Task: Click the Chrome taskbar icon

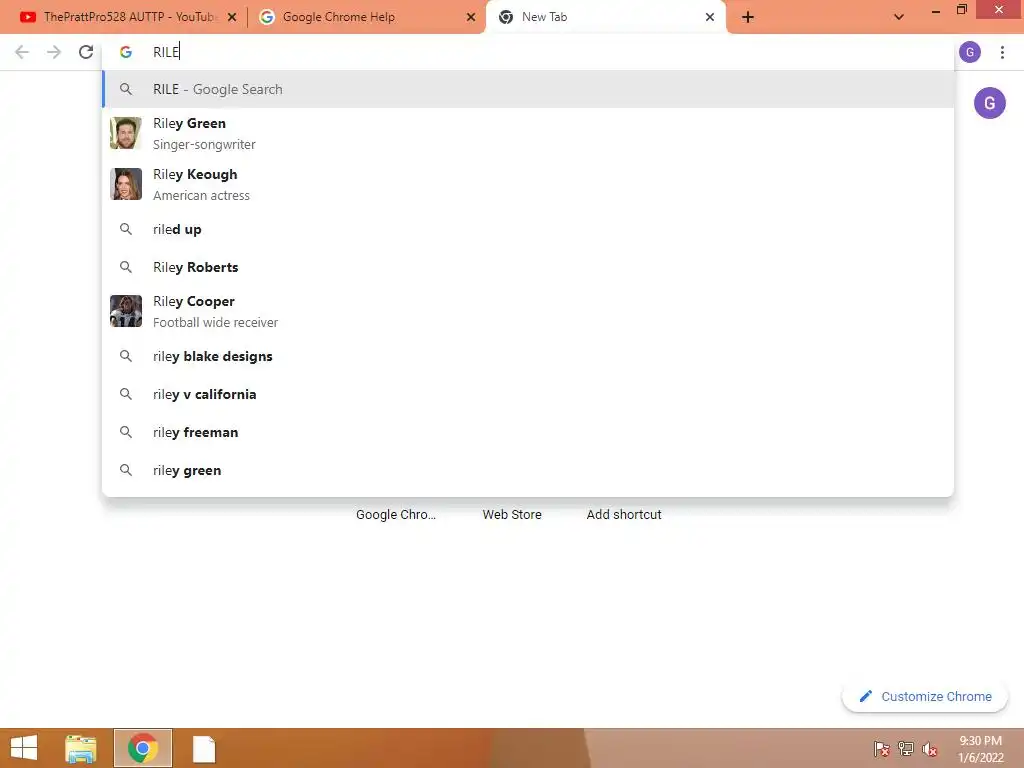Action: click(143, 748)
